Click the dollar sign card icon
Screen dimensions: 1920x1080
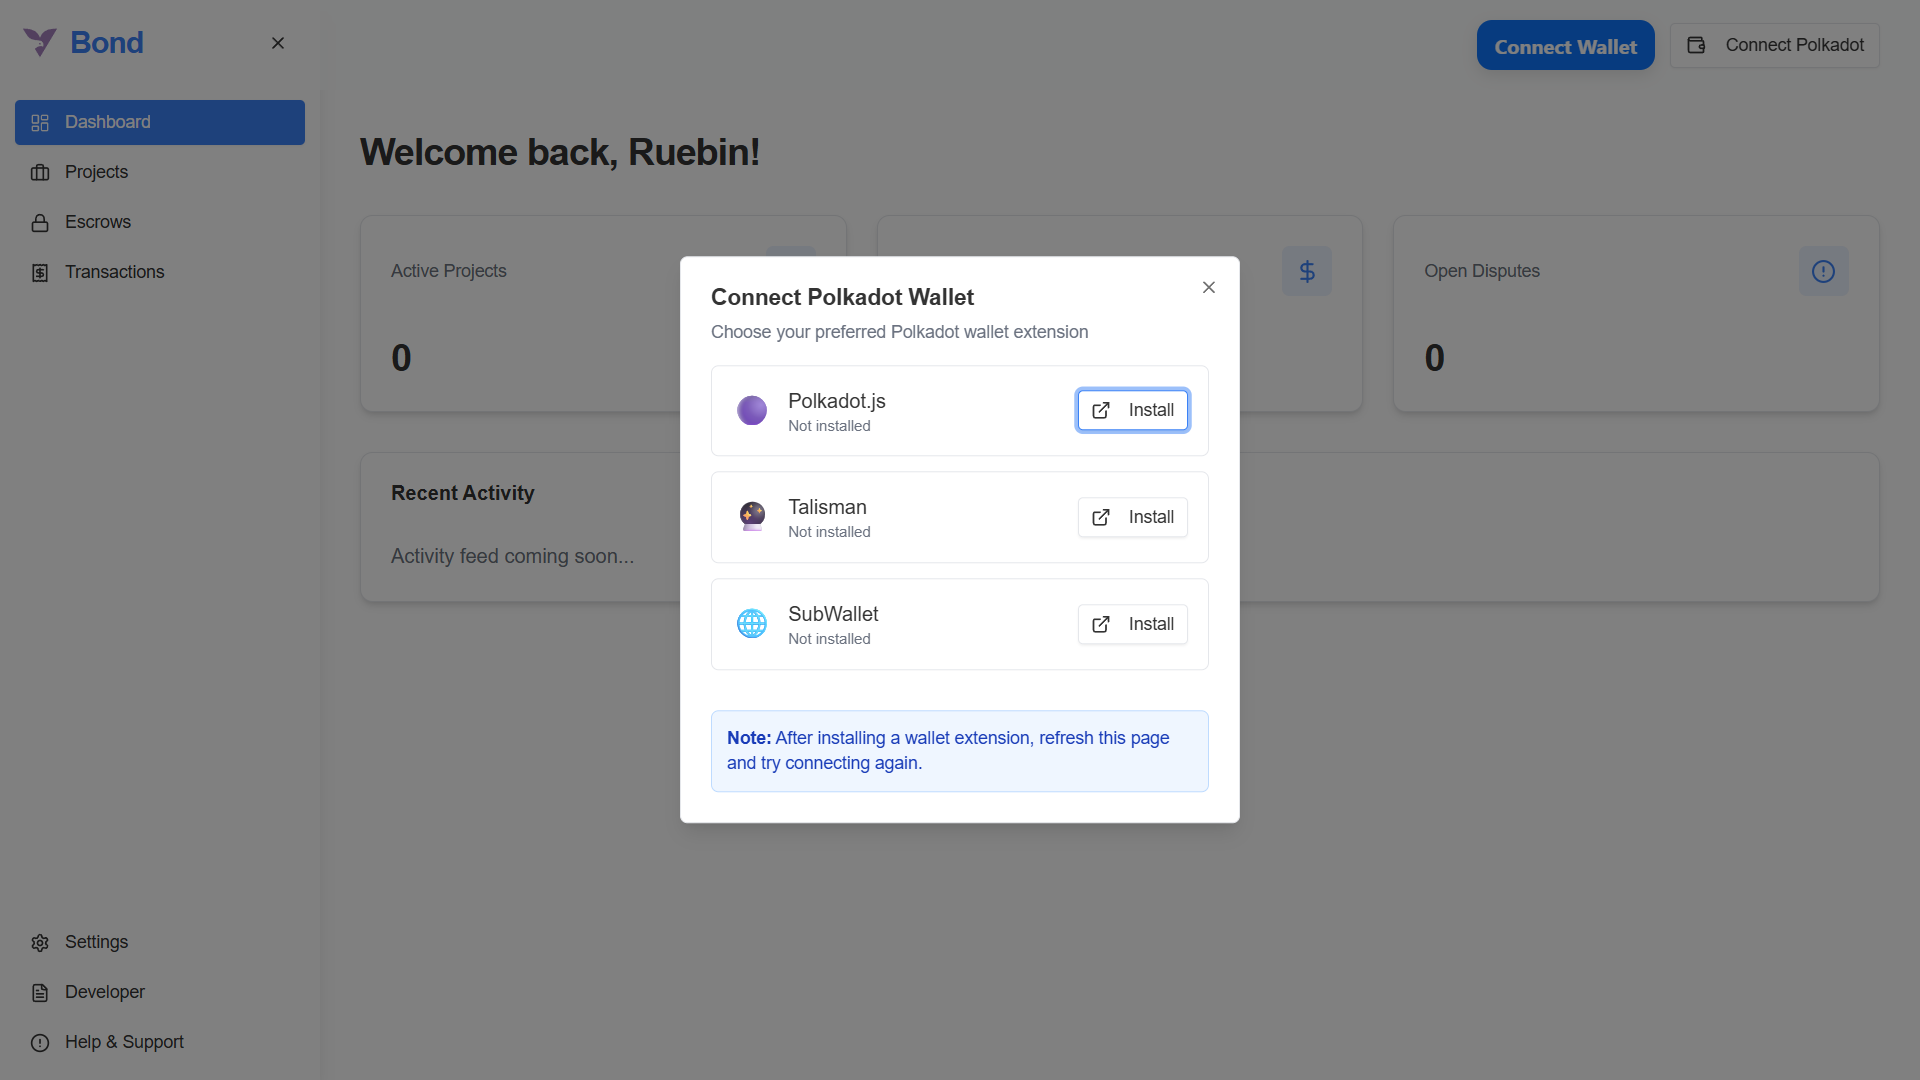[1307, 271]
